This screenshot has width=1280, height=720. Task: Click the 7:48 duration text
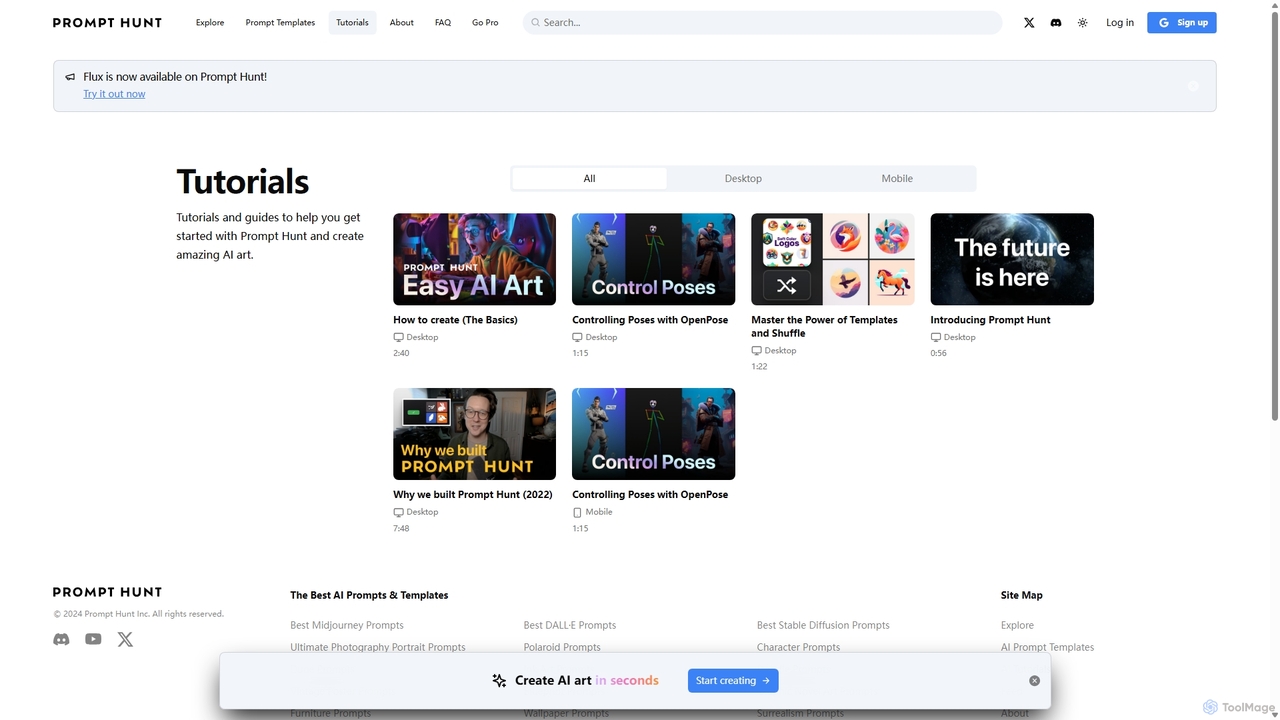pos(401,528)
